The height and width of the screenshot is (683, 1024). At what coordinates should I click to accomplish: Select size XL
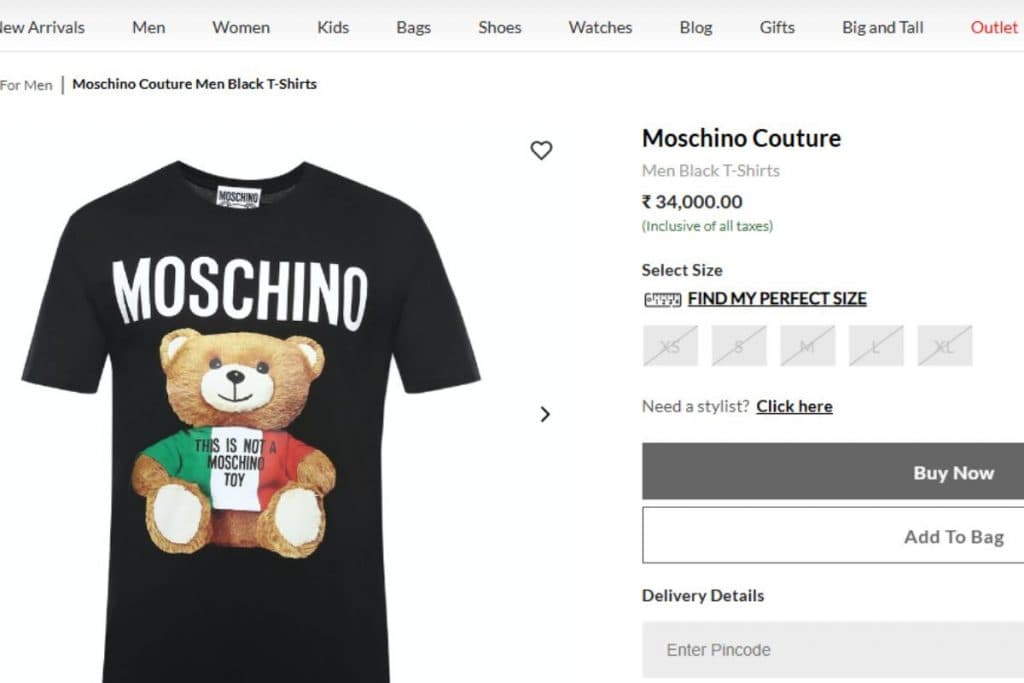click(x=944, y=346)
